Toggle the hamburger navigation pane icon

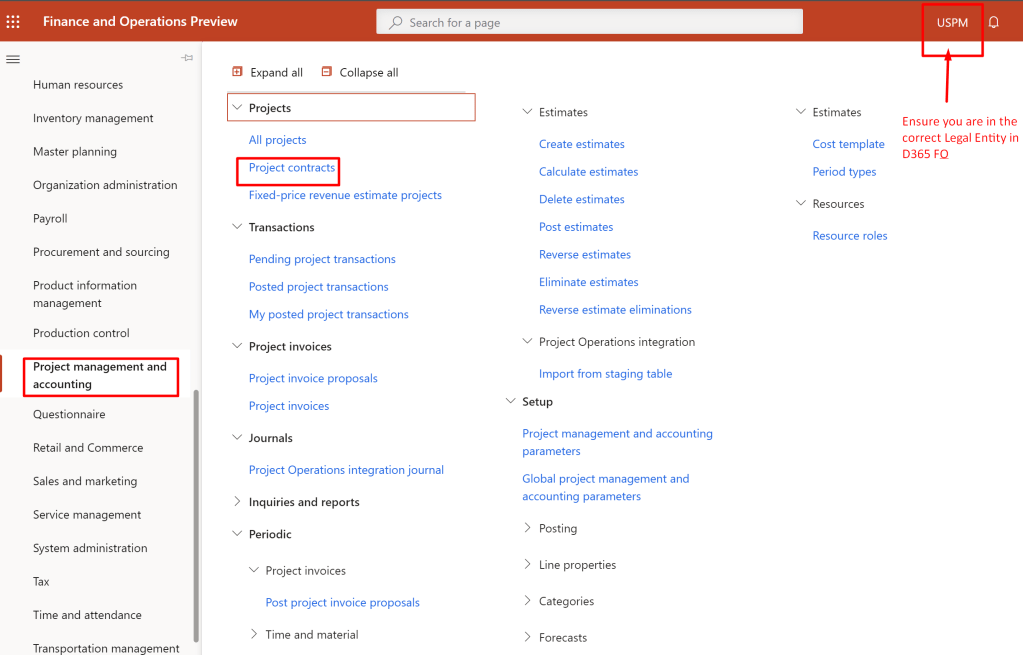click(13, 59)
